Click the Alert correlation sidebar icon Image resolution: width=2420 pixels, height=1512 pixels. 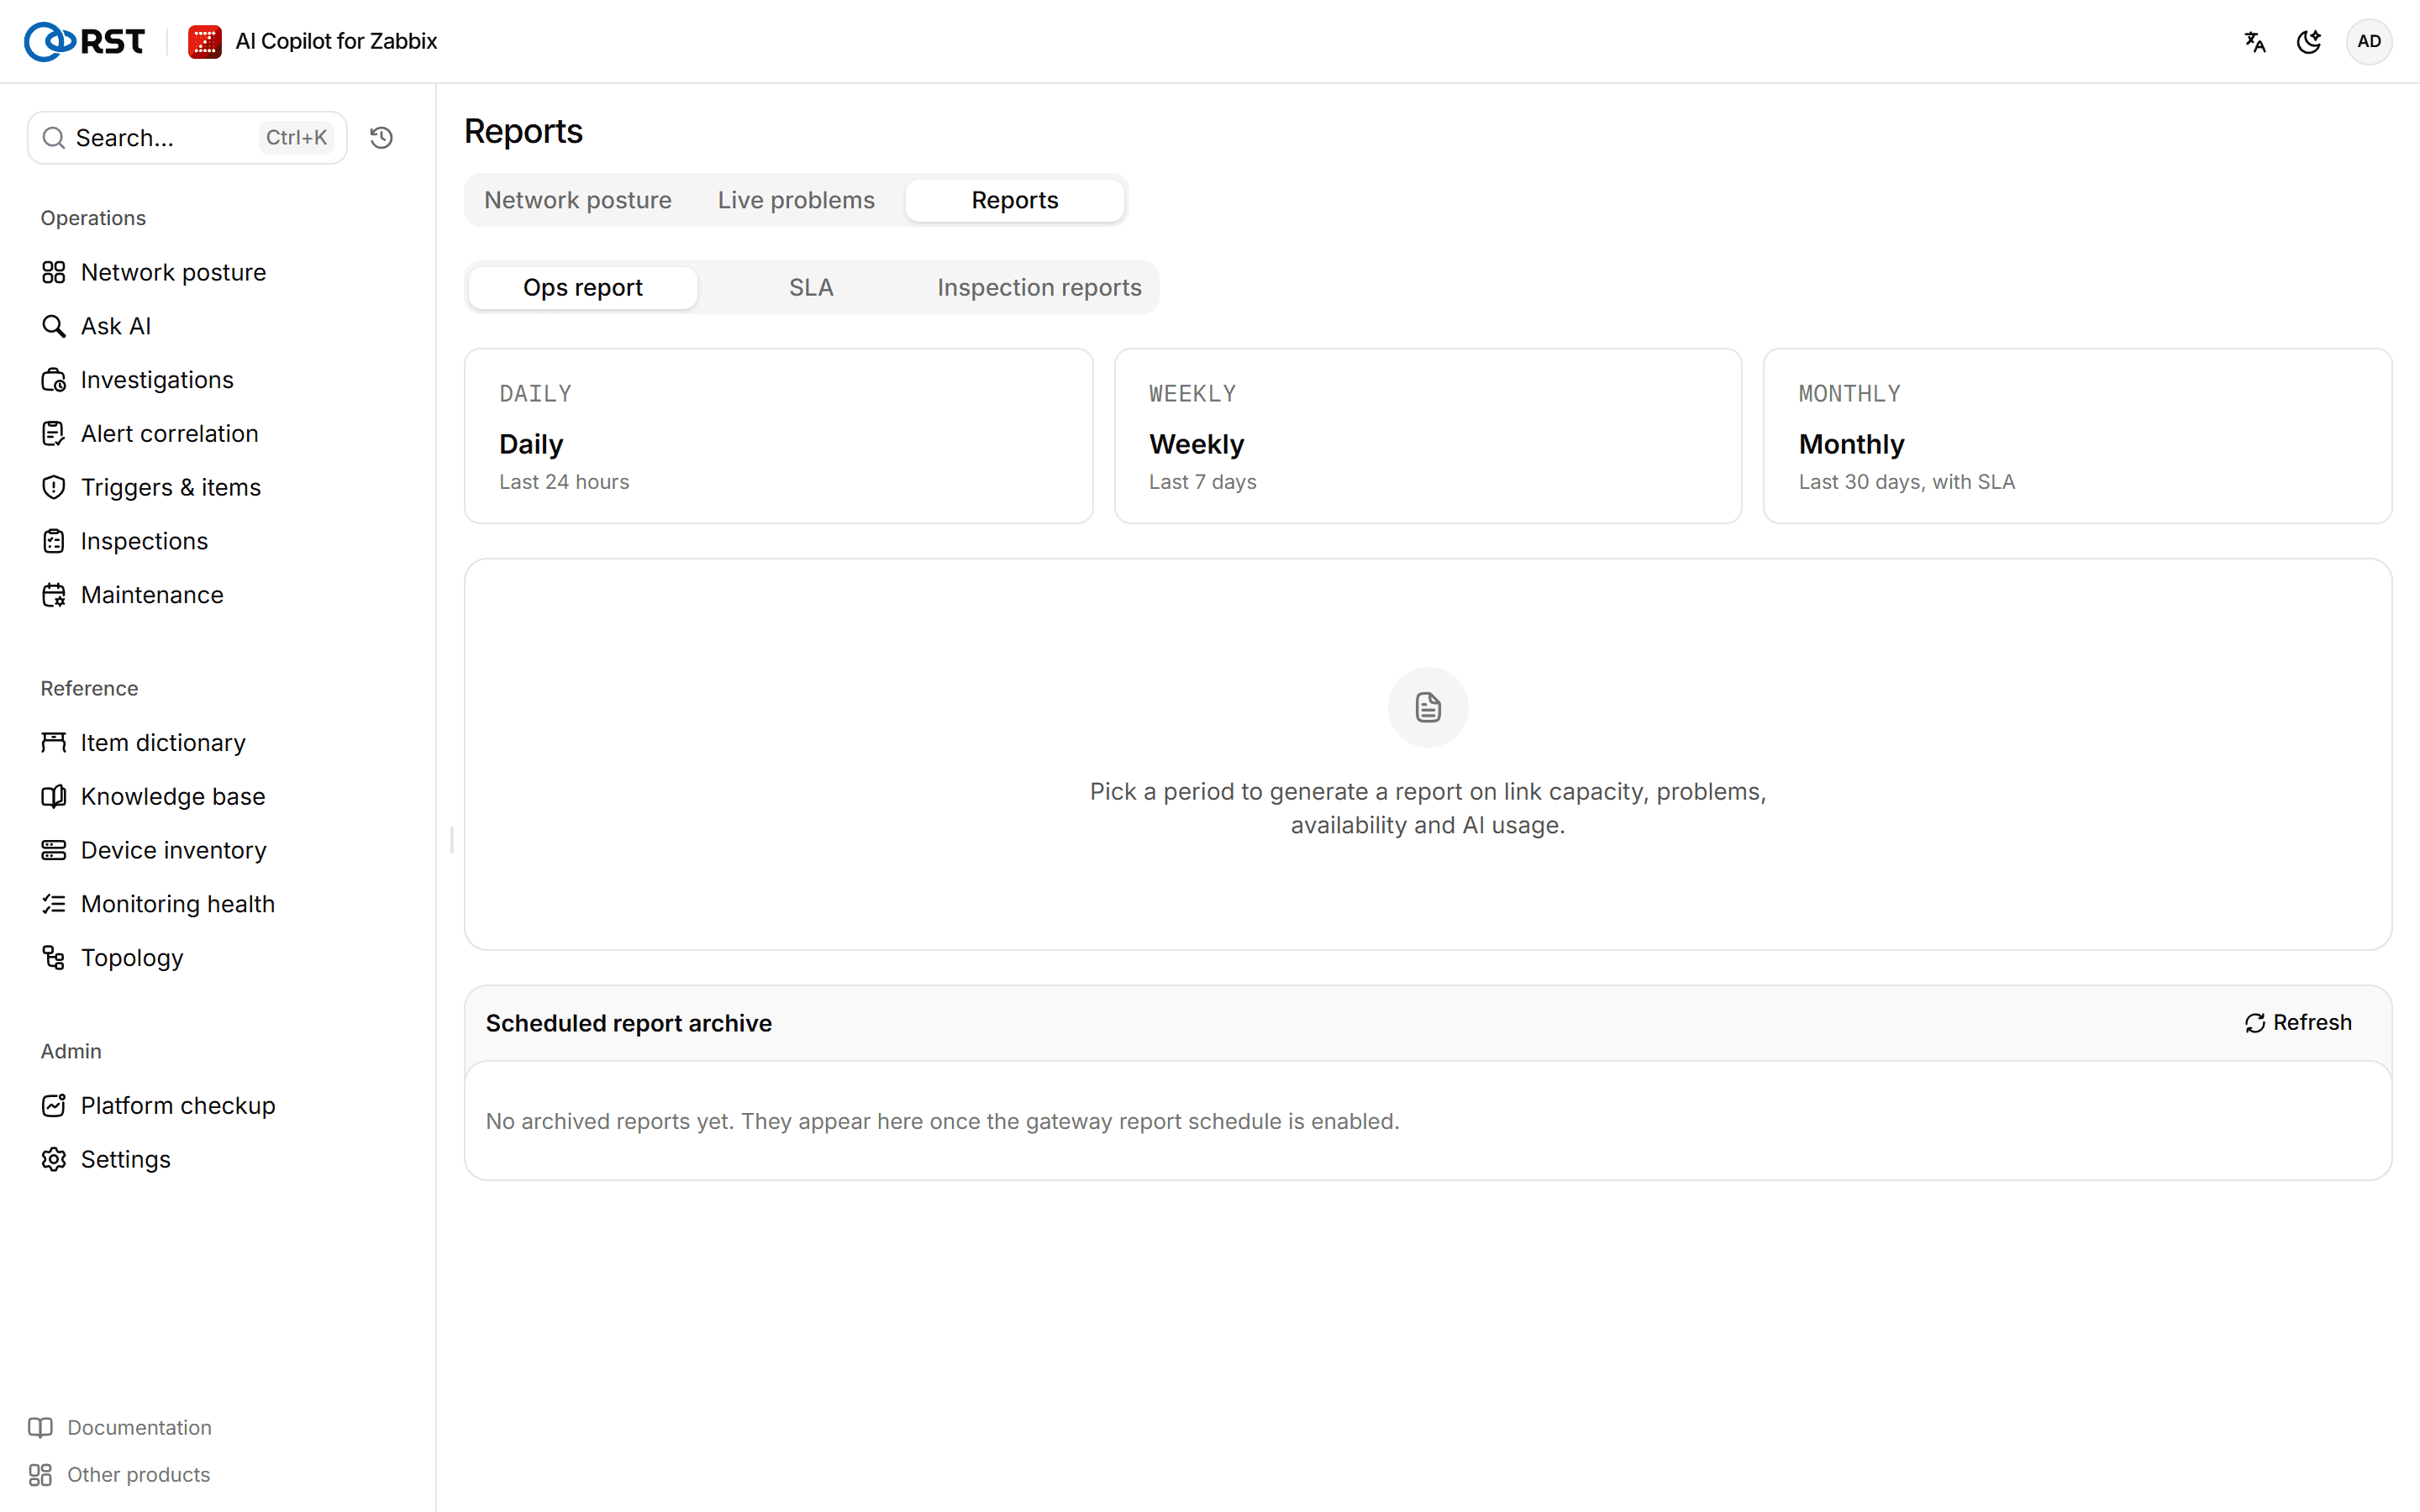click(x=54, y=433)
